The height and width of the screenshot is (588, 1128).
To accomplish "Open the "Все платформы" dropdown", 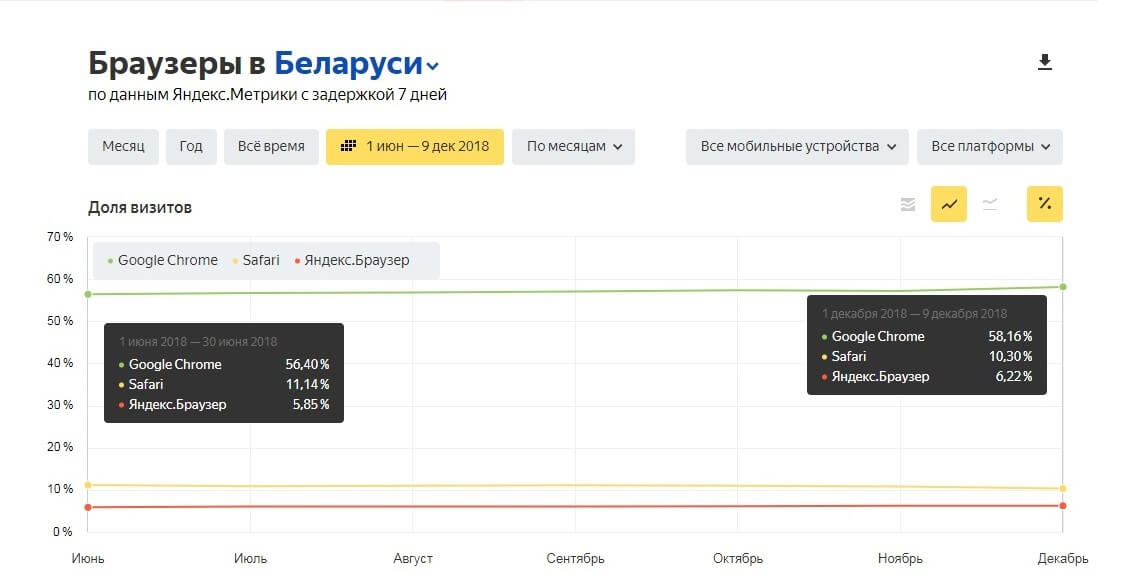I will [x=989, y=146].
